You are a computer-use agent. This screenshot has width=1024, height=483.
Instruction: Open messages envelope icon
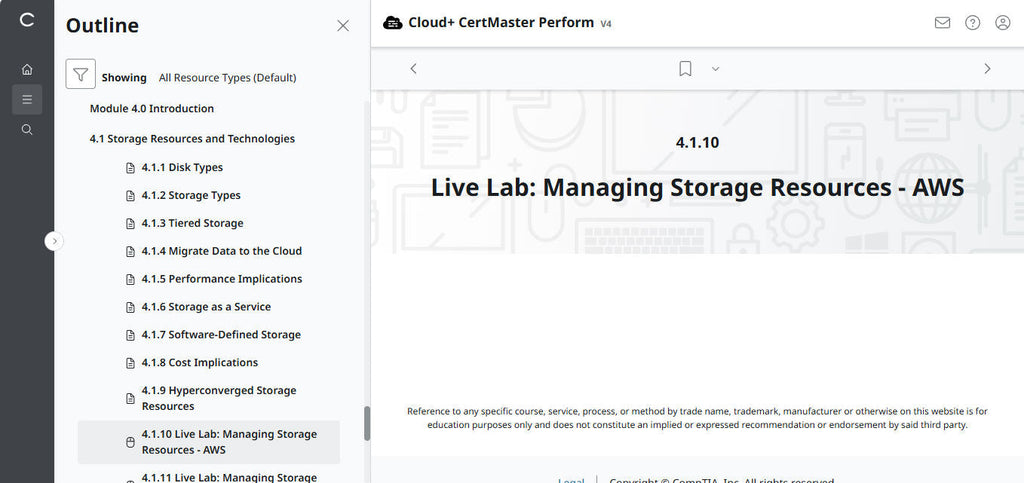point(942,23)
